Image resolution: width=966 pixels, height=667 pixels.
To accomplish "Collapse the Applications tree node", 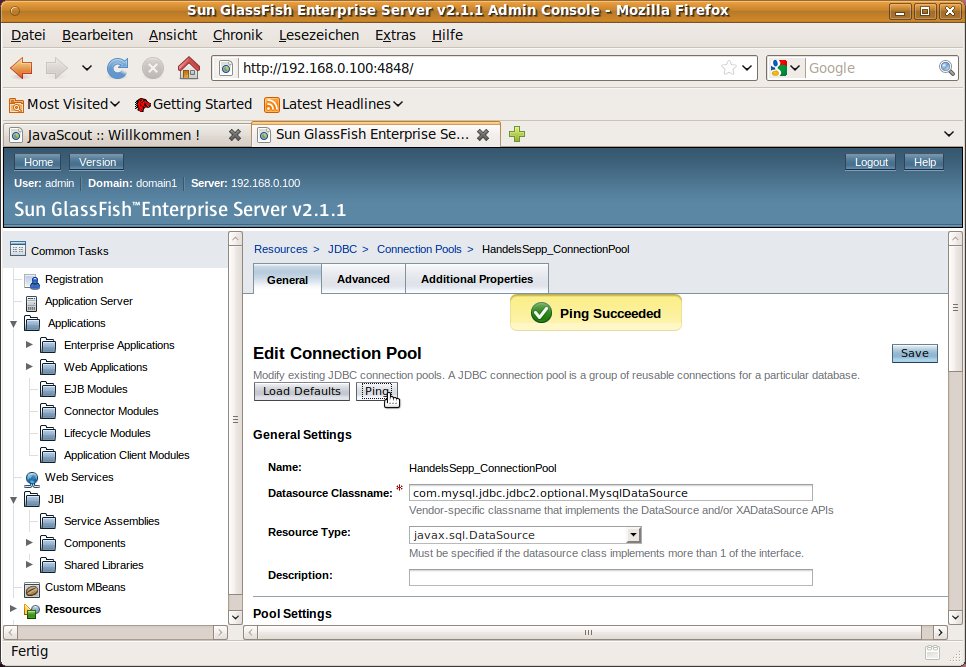I will coord(13,324).
